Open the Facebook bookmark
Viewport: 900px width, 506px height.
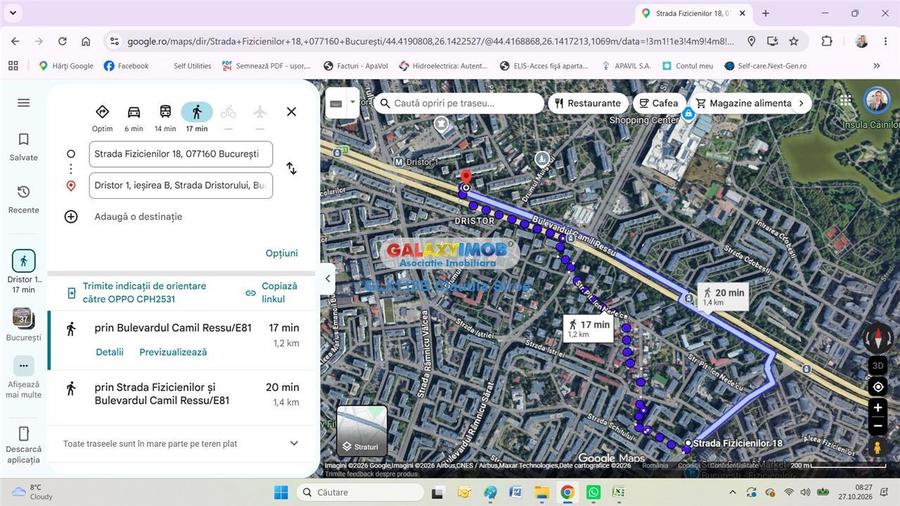tap(126, 66)
